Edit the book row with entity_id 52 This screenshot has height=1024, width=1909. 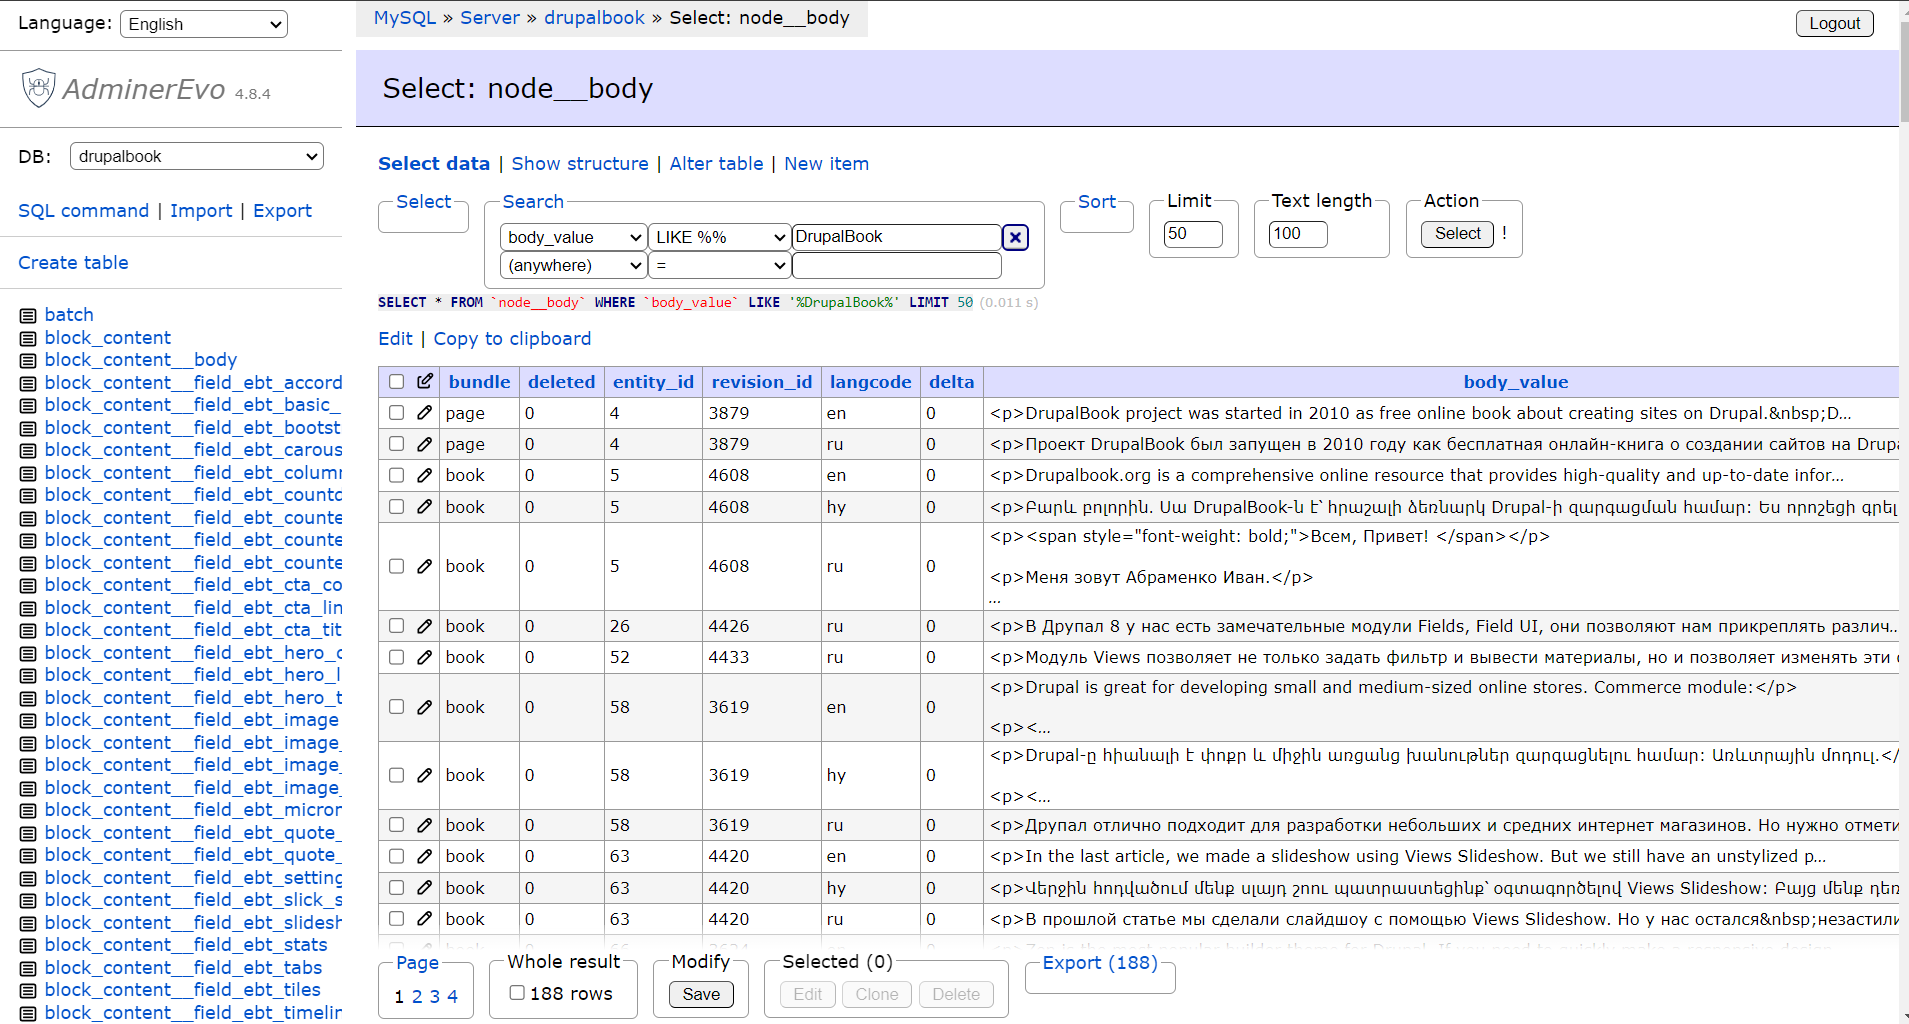point(425,657)
